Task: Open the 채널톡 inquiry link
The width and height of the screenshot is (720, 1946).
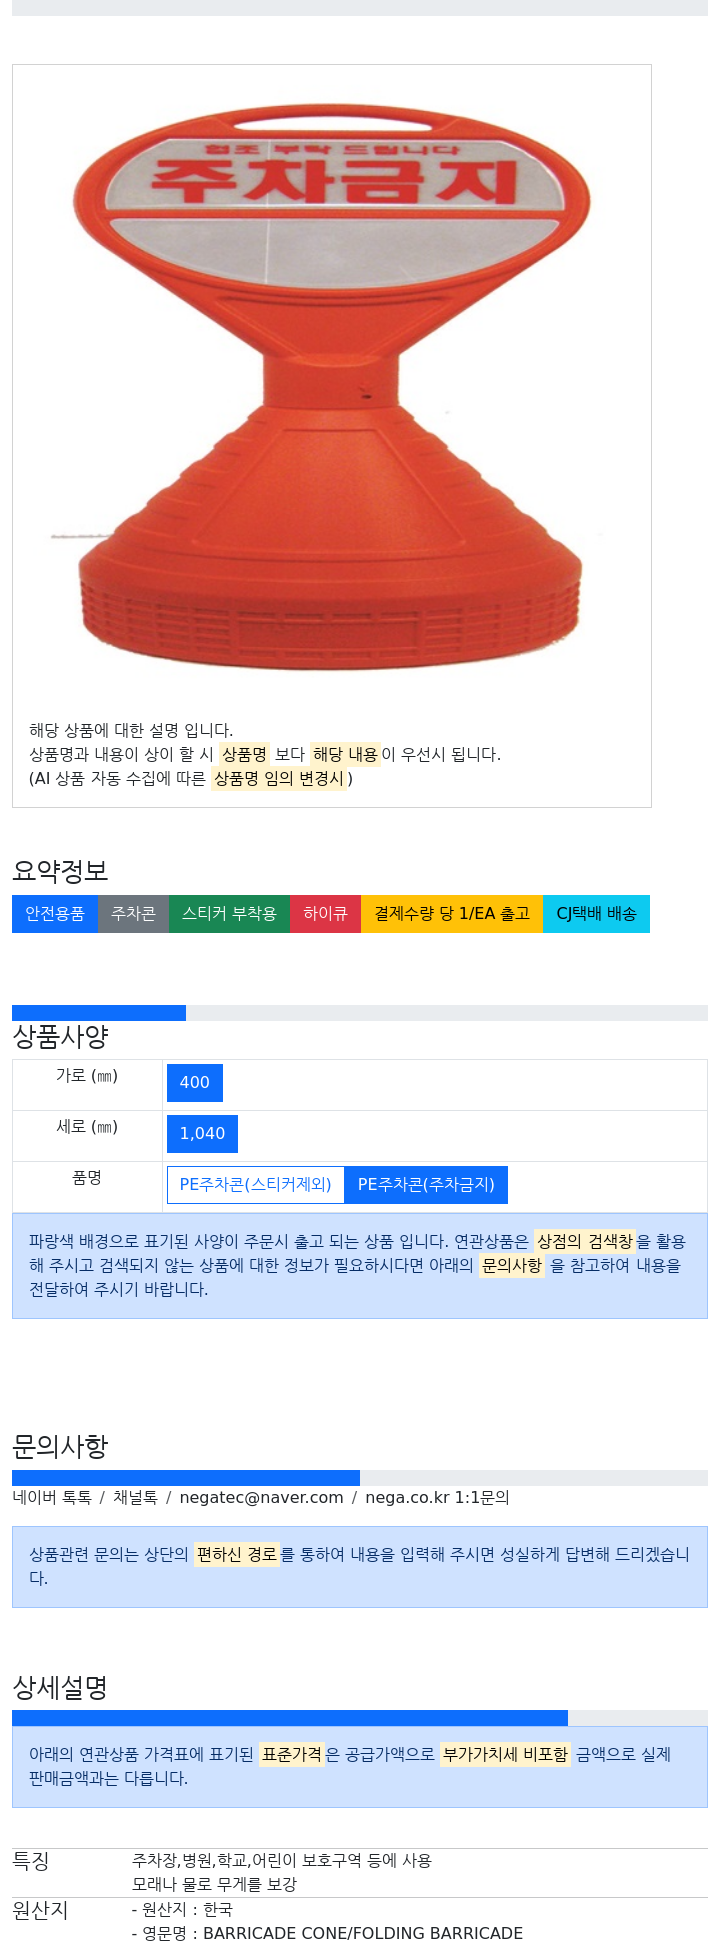Action: tap(135, 1498)
